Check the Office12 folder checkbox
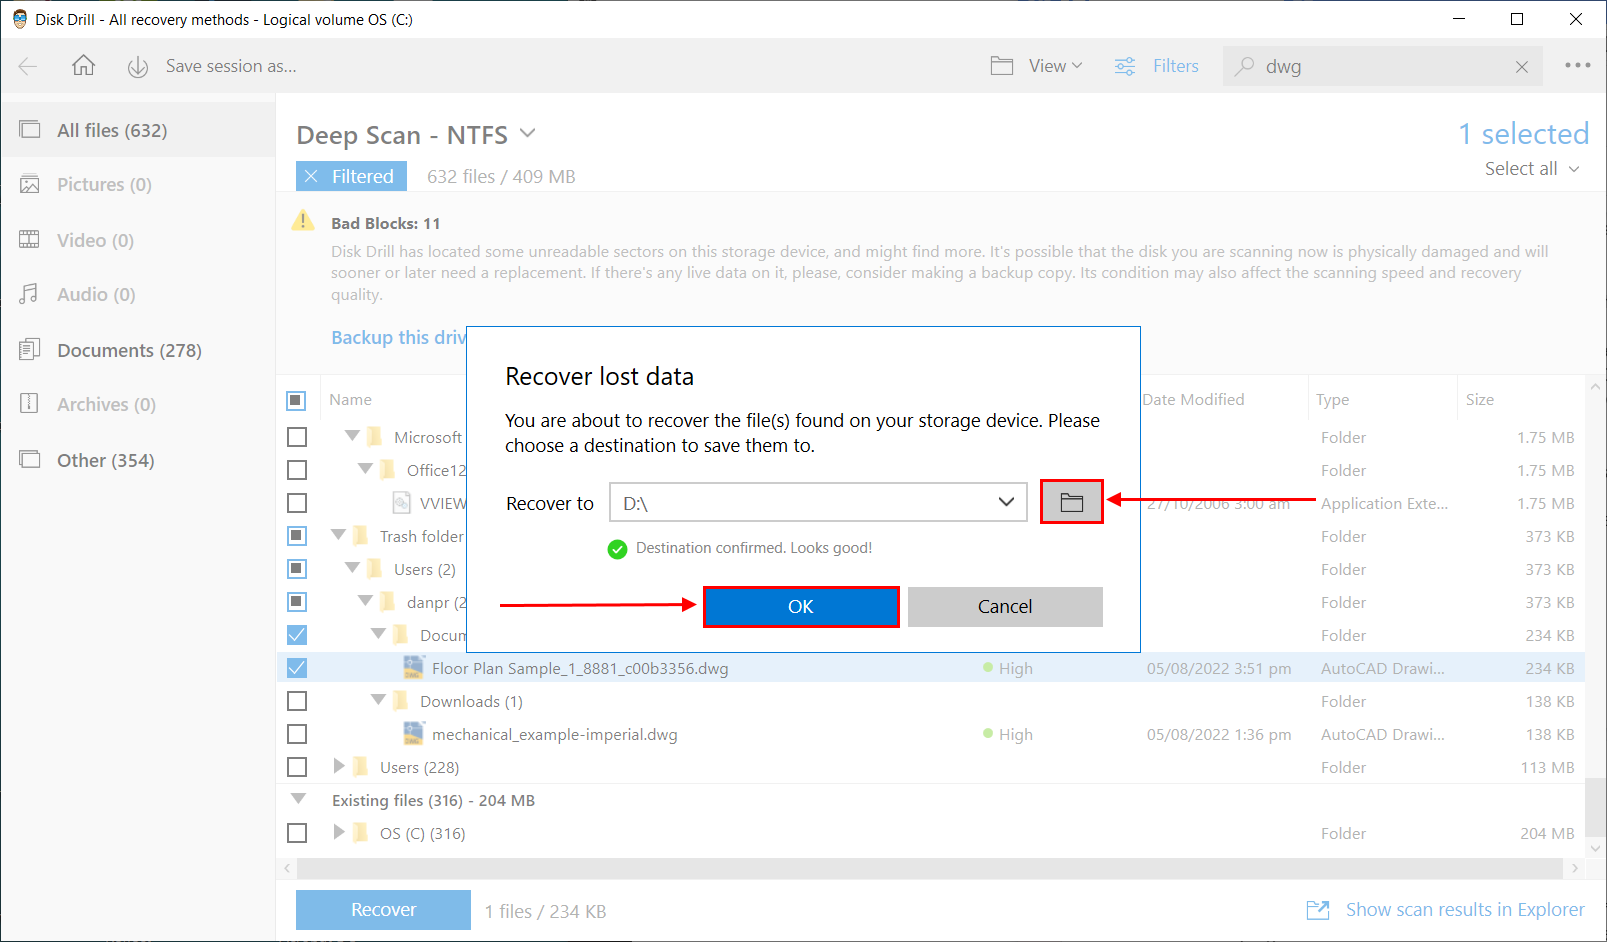Image resolution: width=1607 pixels, height=942 pixels. (297, 470)
